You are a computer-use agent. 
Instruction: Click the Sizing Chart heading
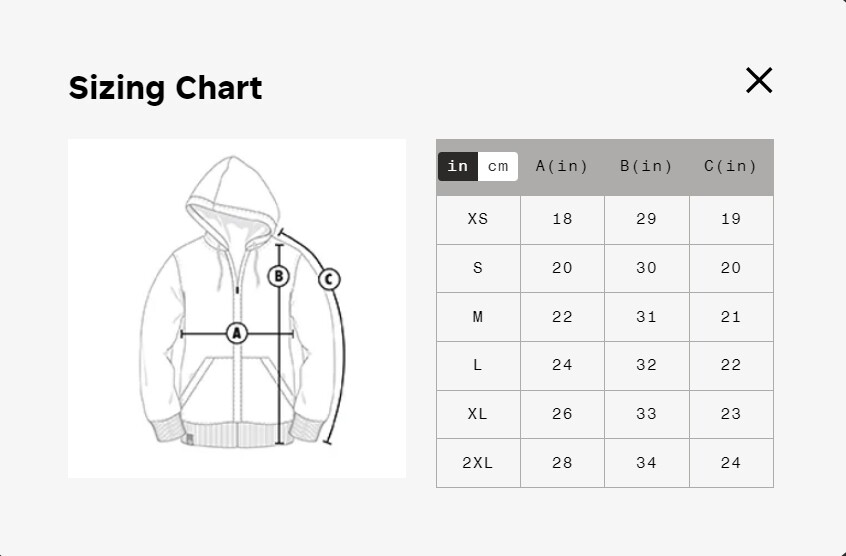165,88
